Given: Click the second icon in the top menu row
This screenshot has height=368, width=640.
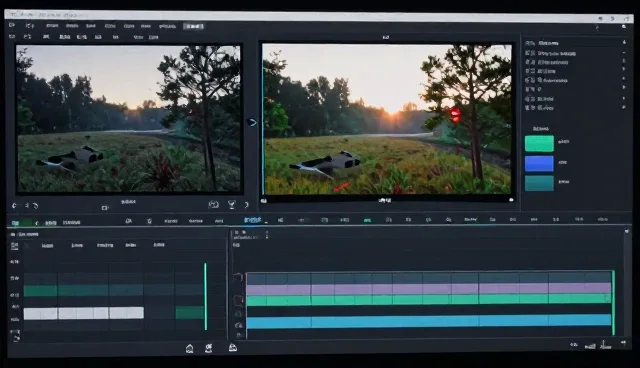Looking at the screenshot, I should 29,26.
